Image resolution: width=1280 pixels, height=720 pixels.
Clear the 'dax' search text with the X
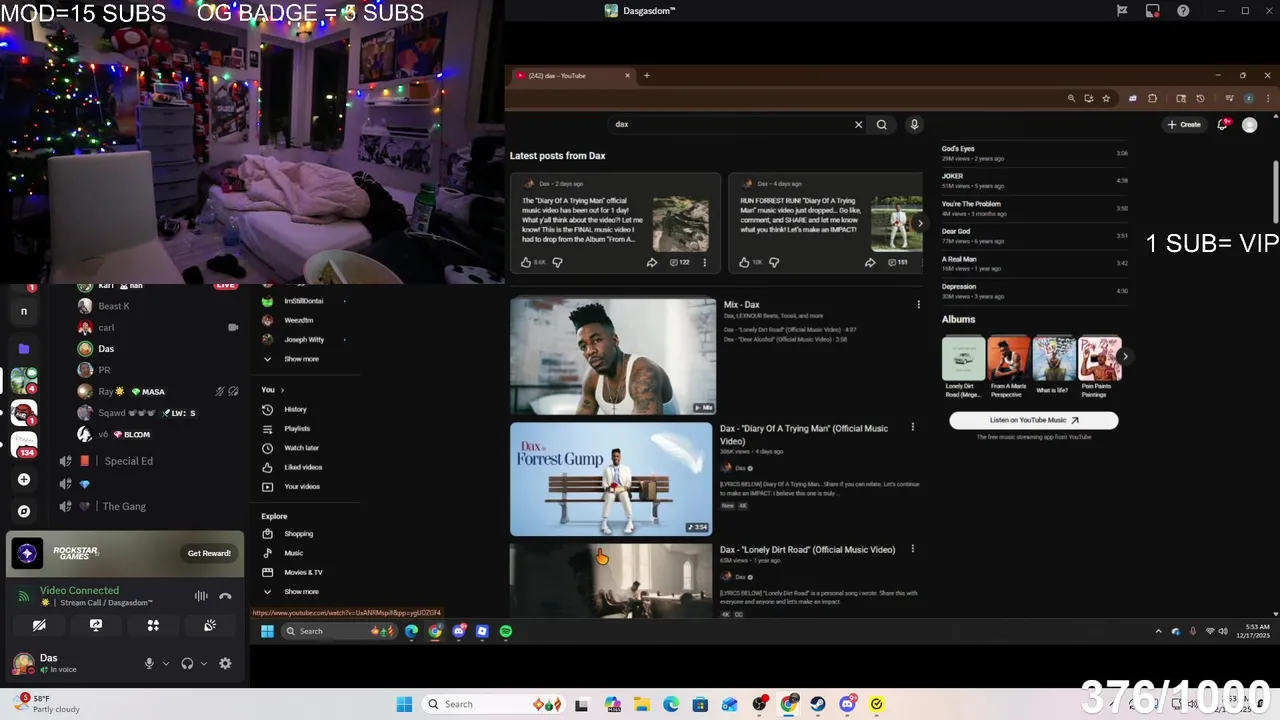[858, 125]
